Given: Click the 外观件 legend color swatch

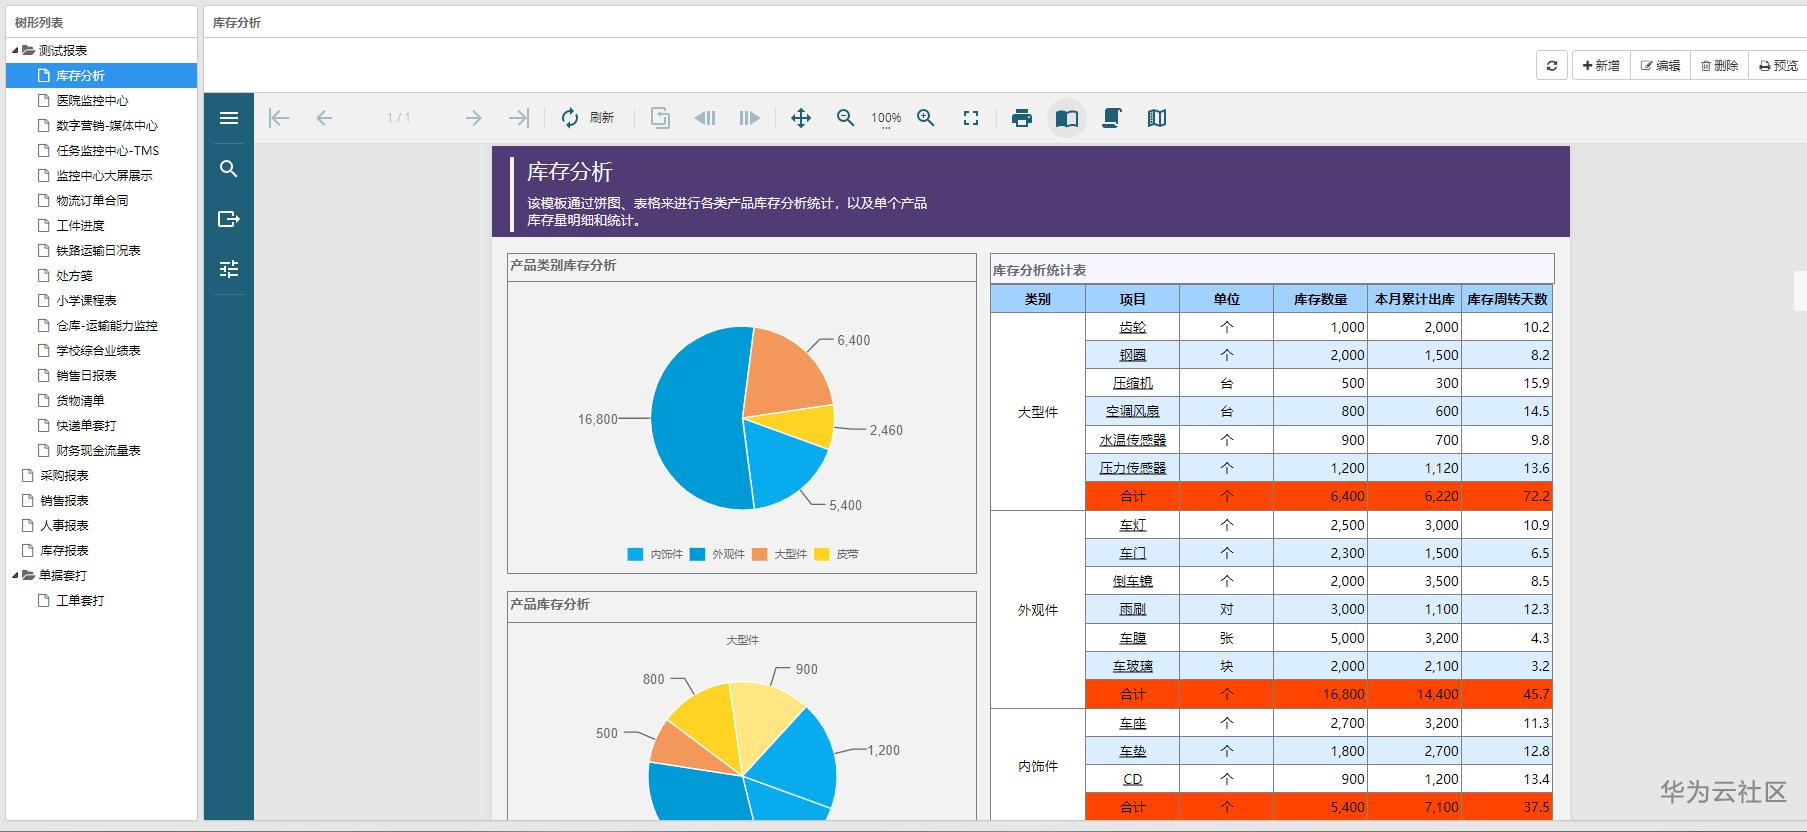Looking at the screenshot, I should click(697, 554).
